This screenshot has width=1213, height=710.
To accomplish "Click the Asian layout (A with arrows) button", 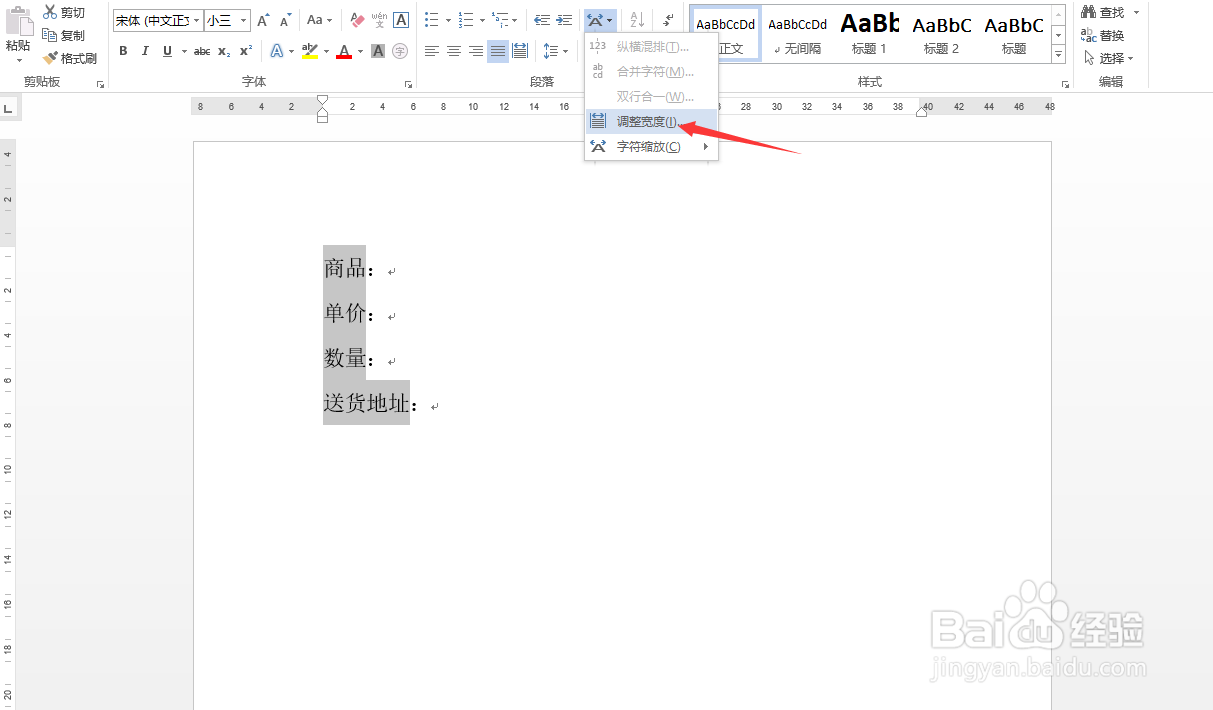I will pyautogui.click(x=600, y=20).
